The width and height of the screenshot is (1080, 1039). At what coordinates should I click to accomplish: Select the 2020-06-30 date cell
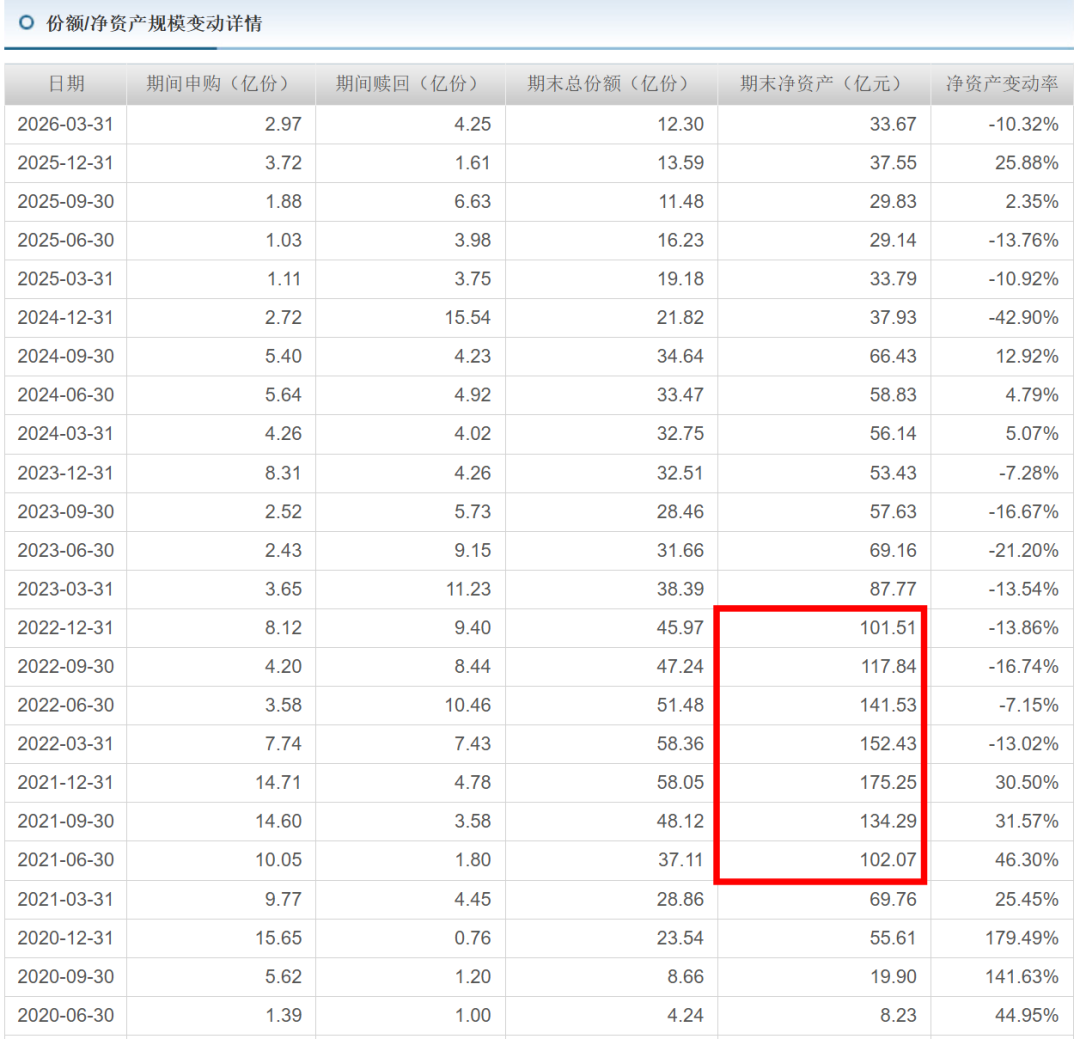pyautogui.click(x=65, y=1016)
